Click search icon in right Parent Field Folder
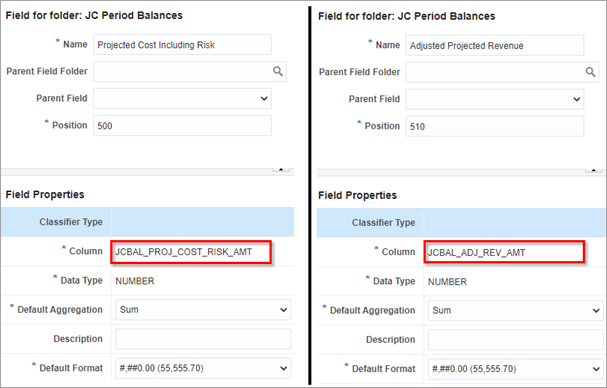607x388 pixels. pyautogui.click(x=590, y=72)
